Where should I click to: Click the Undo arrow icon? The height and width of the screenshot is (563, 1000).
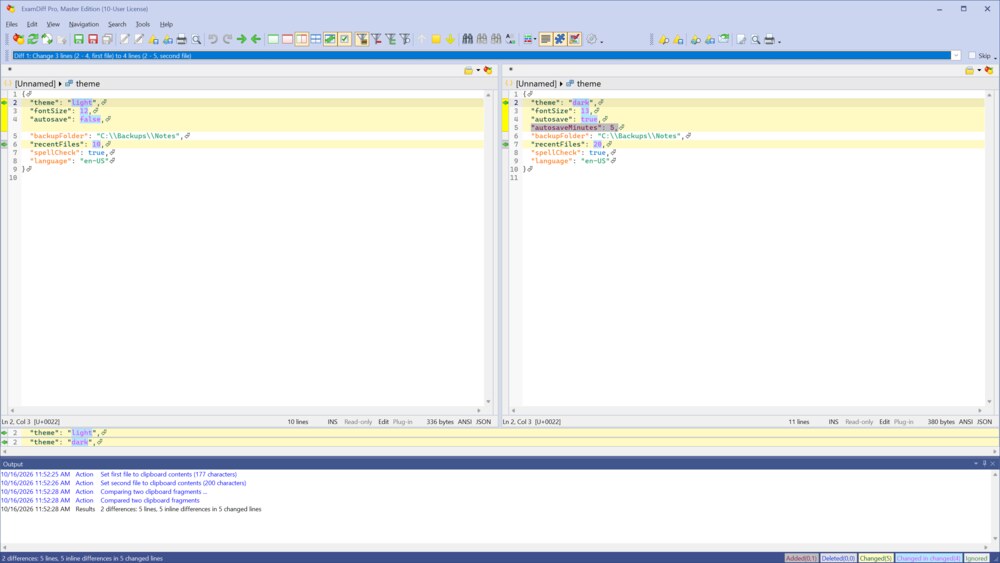tap(213, 40)
